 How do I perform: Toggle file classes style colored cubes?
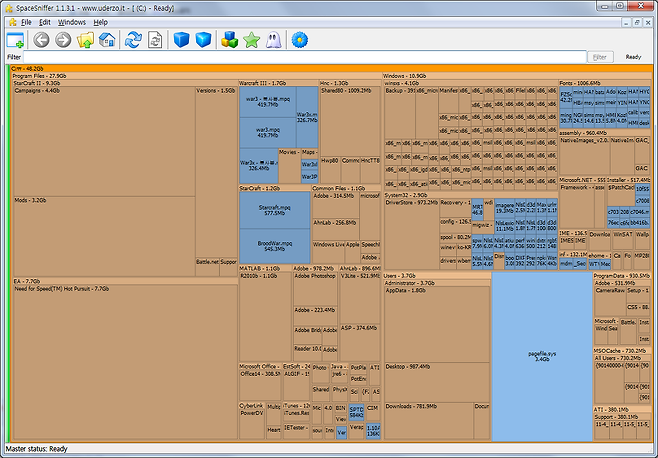point(230,40)
